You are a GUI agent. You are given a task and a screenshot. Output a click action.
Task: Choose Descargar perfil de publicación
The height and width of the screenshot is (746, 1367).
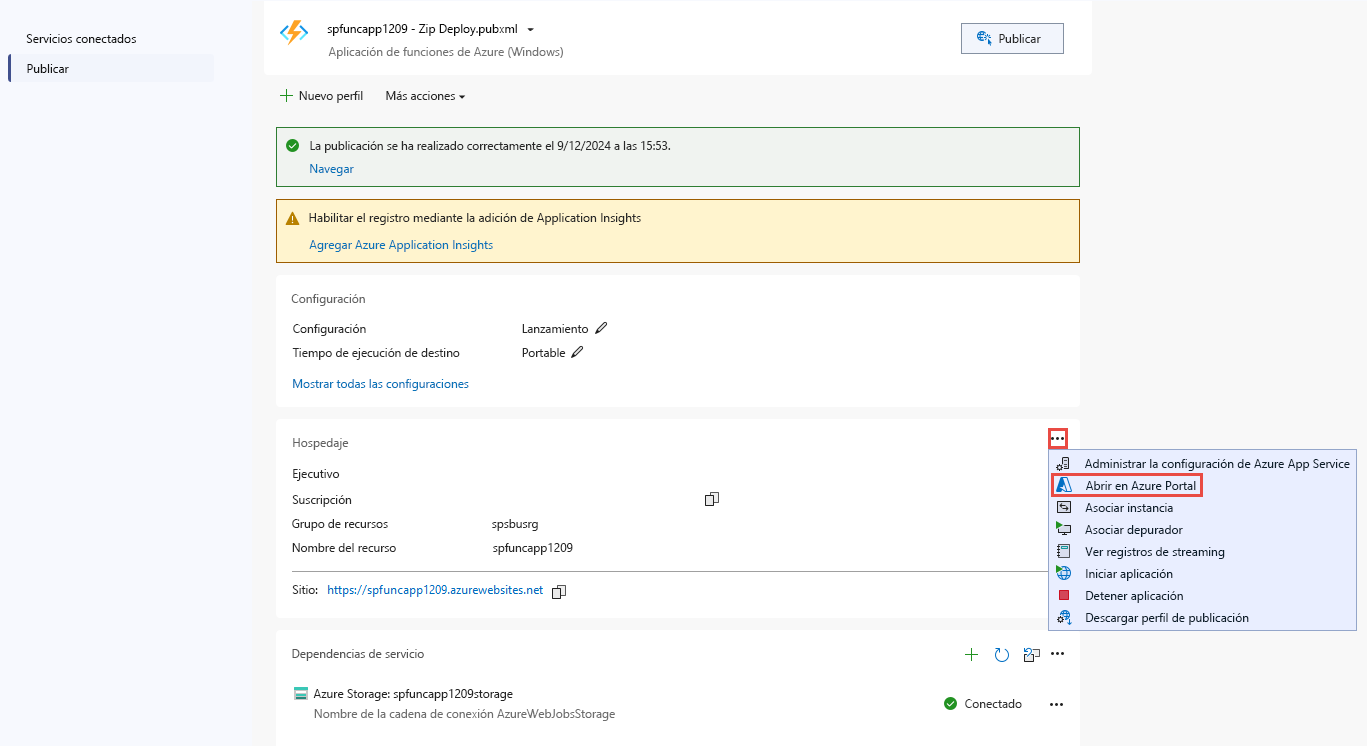(1202, 617)
